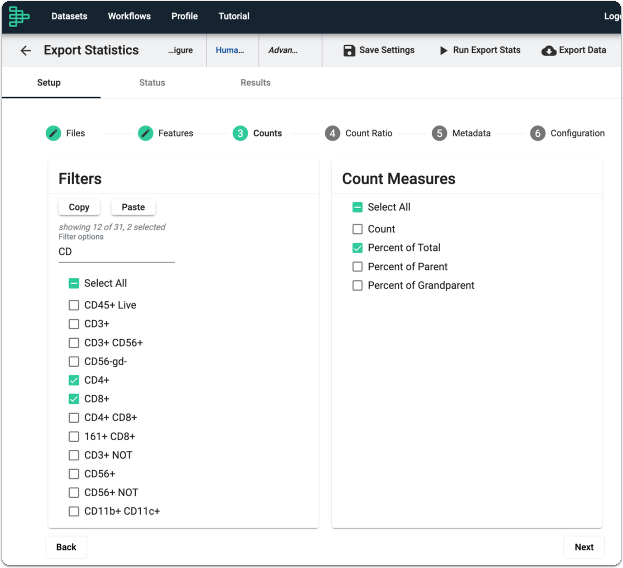Click the back arrow beside Export Statistics

[x=25, y=50]
